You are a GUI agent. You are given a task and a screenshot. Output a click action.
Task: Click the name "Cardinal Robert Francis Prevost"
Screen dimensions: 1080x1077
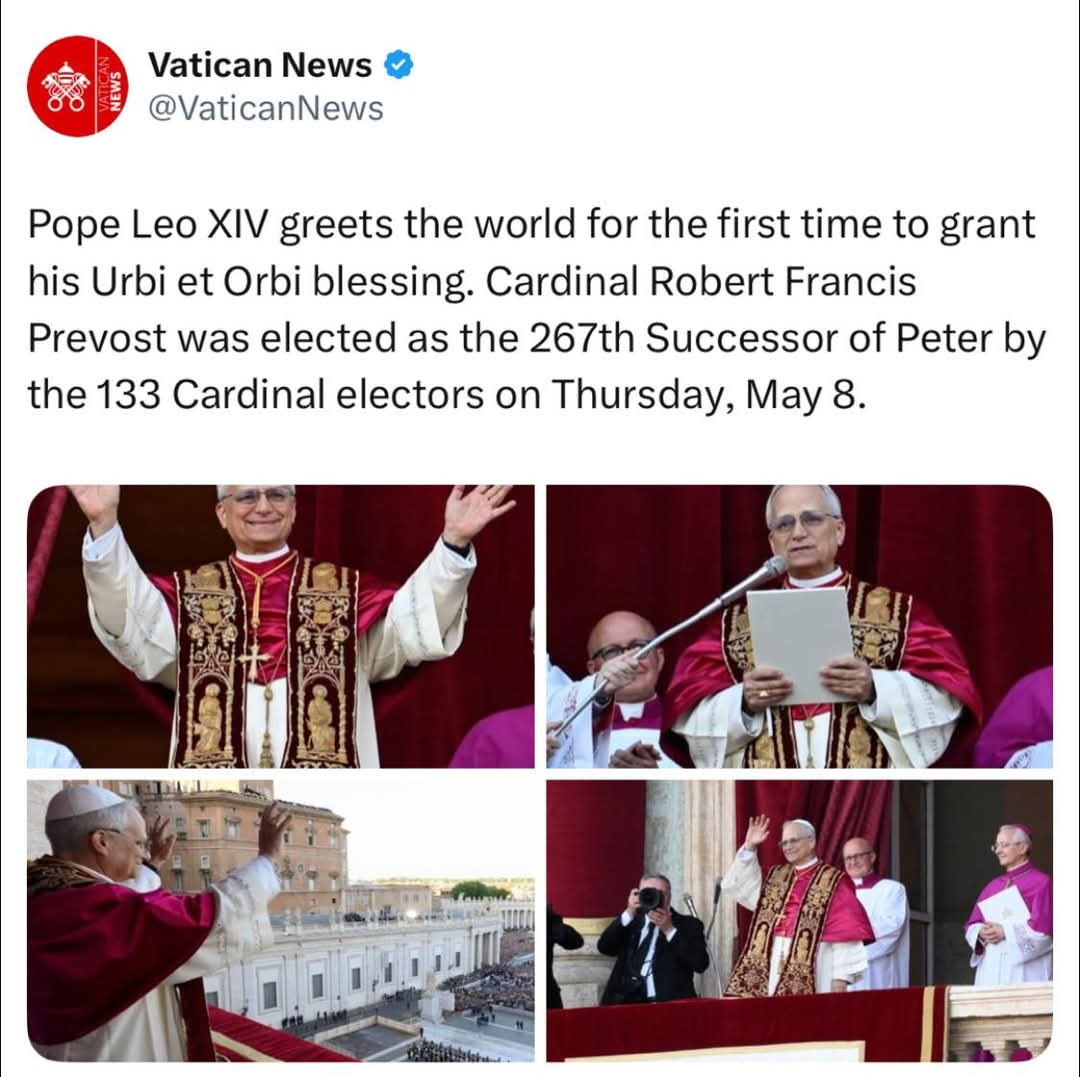(x=472, y=309)
